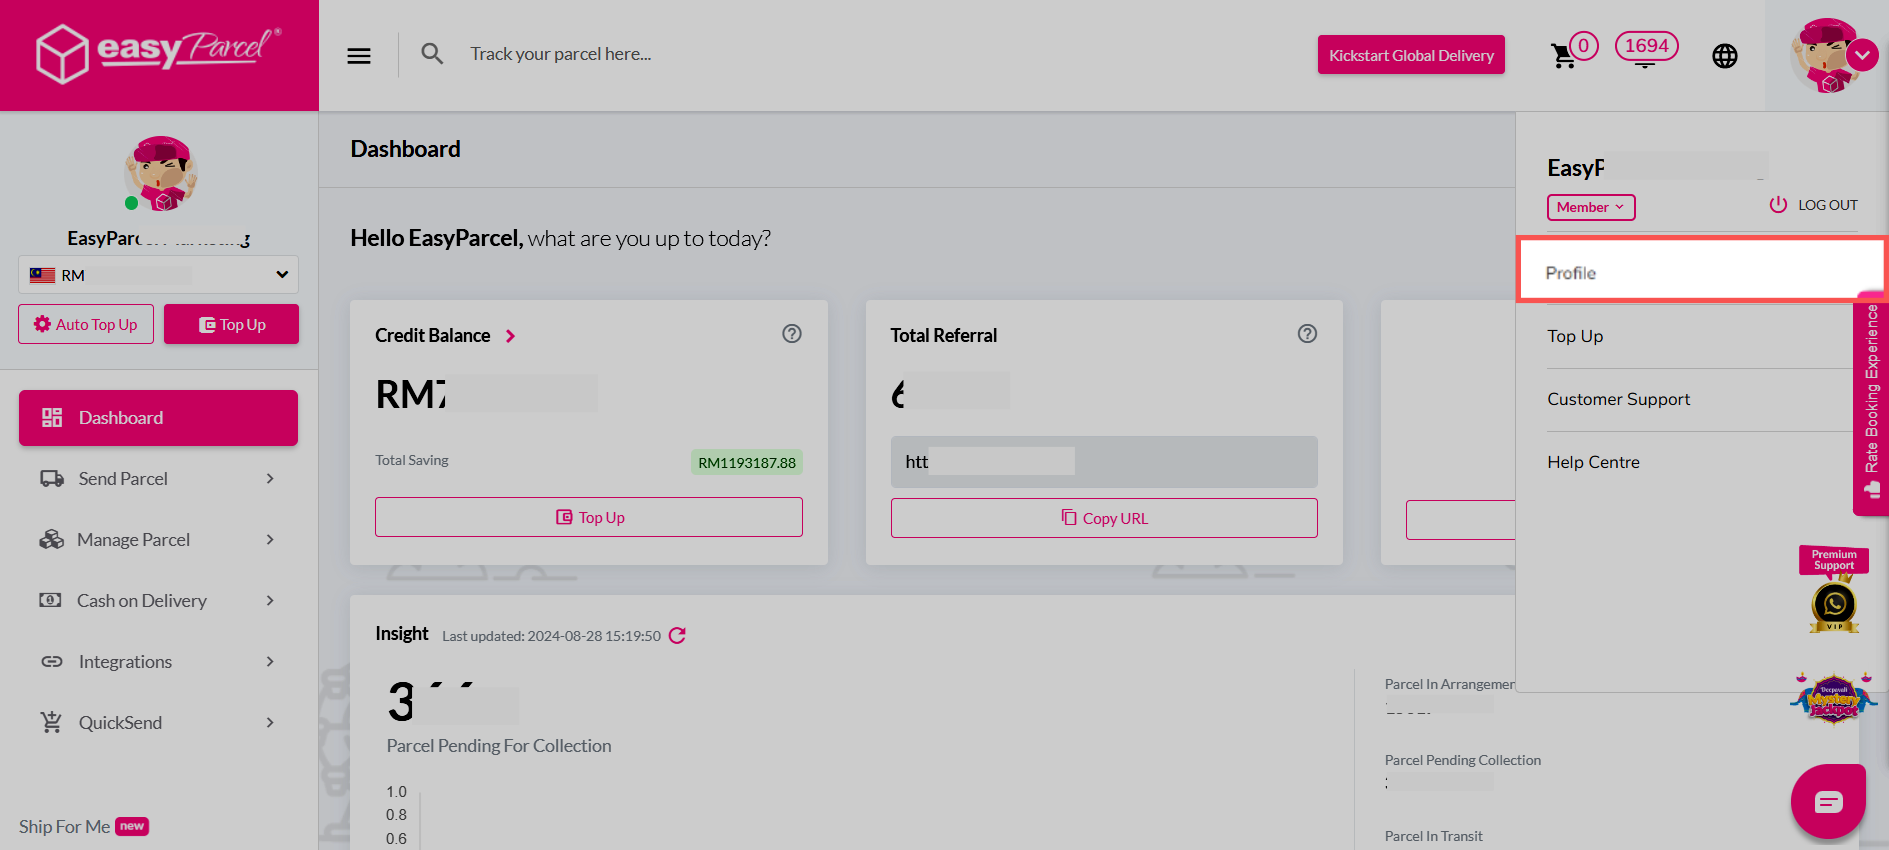
Task: Expand the QuickSend submenu chevron
Action: pos(270,723)
